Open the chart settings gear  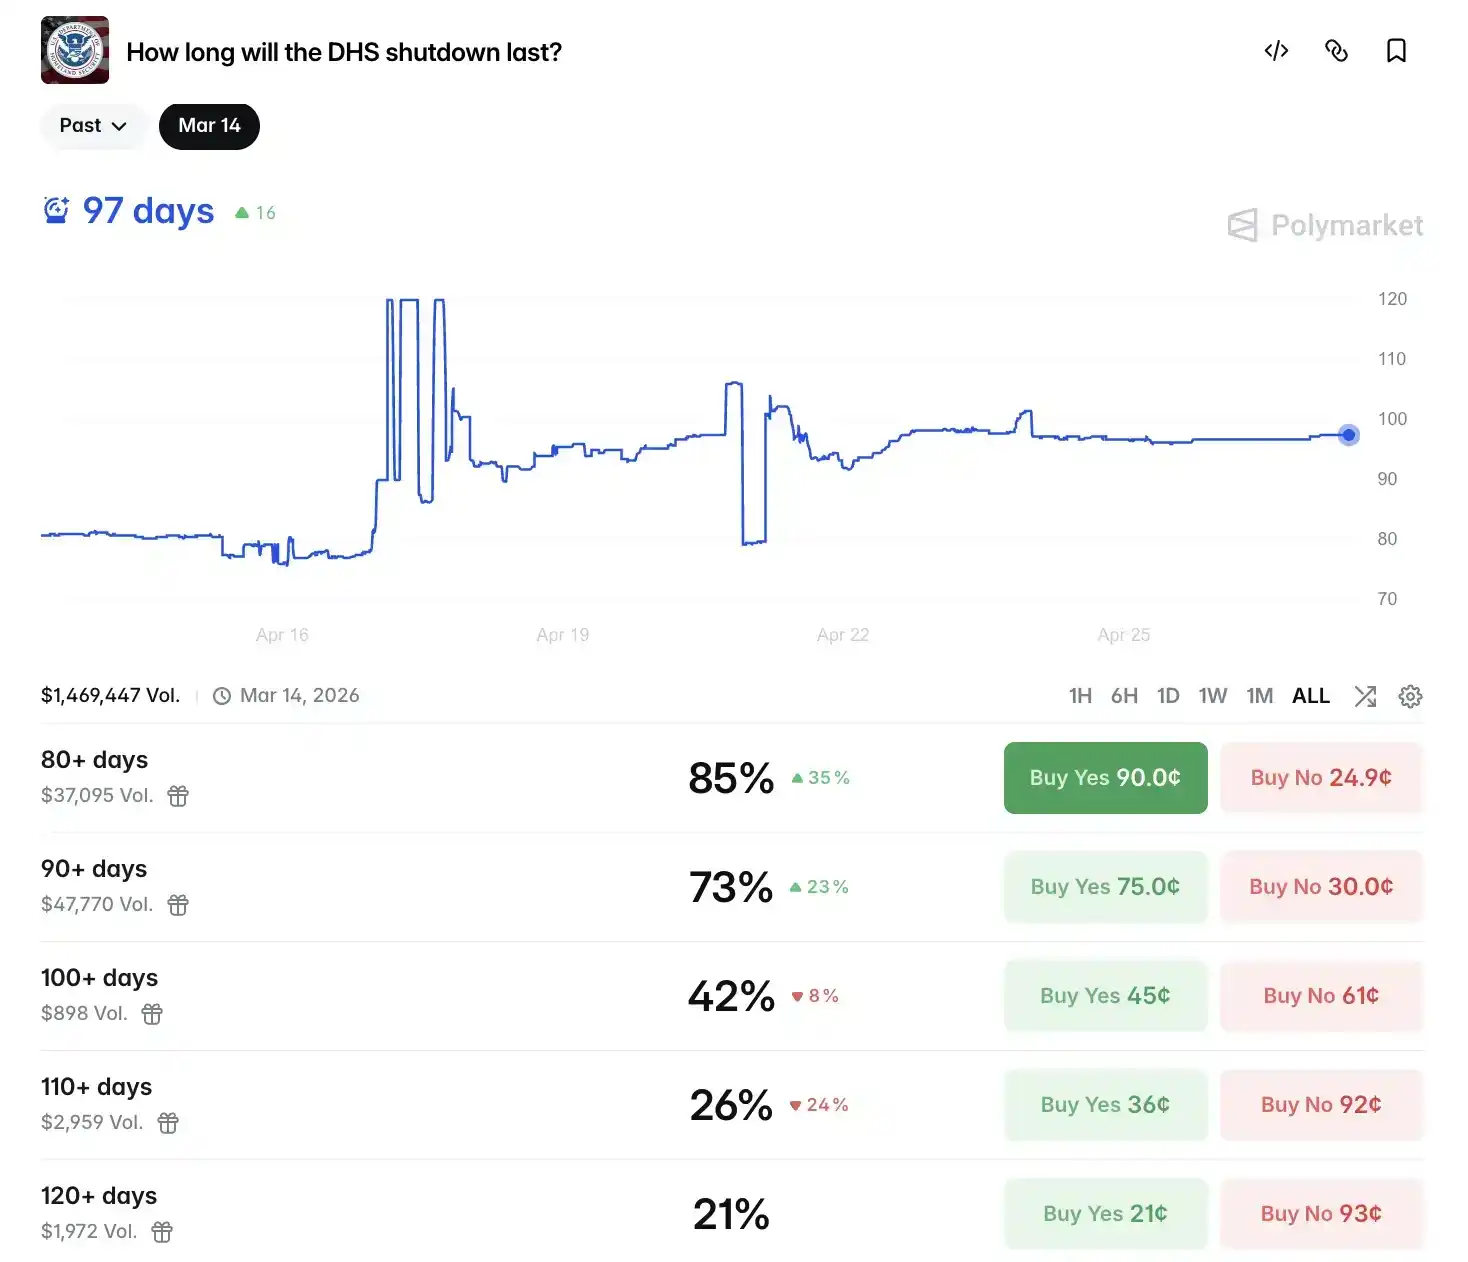1410,696
